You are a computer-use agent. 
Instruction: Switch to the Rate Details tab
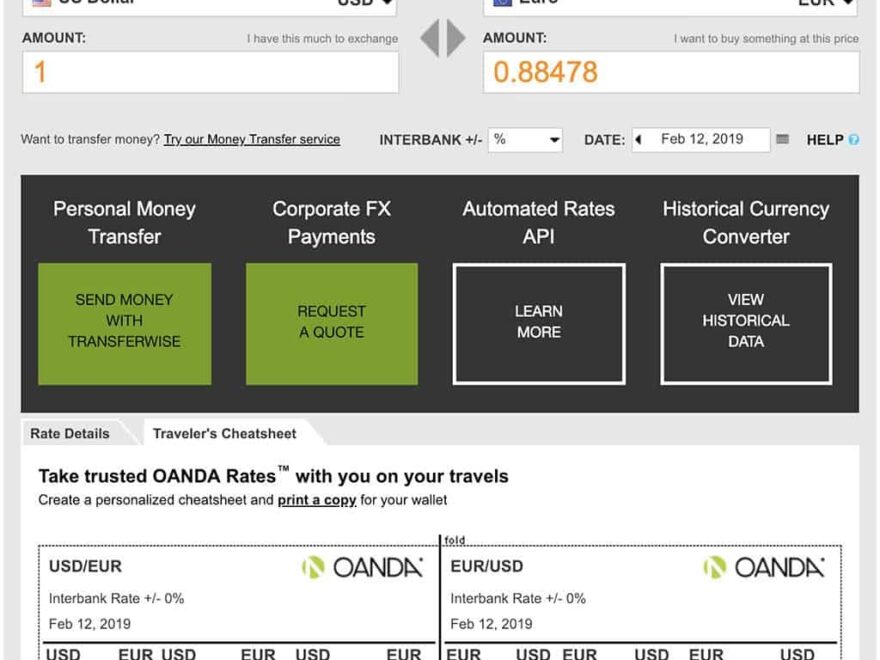(x=70, y=434)
